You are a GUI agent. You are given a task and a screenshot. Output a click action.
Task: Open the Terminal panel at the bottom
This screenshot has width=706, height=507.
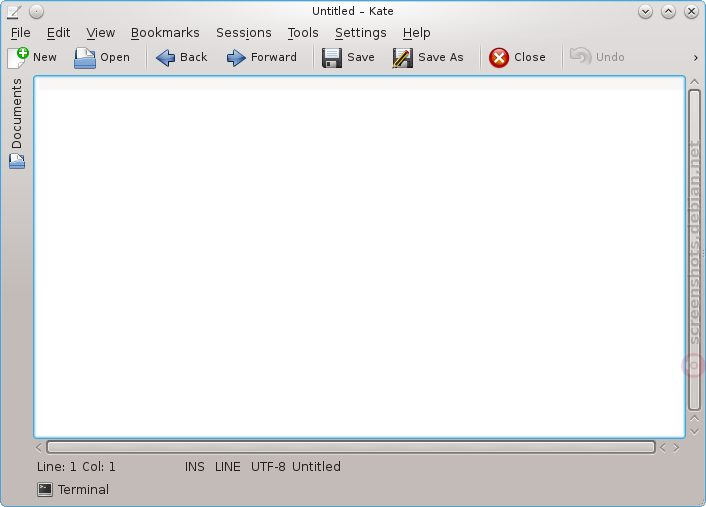pos(73,489)
